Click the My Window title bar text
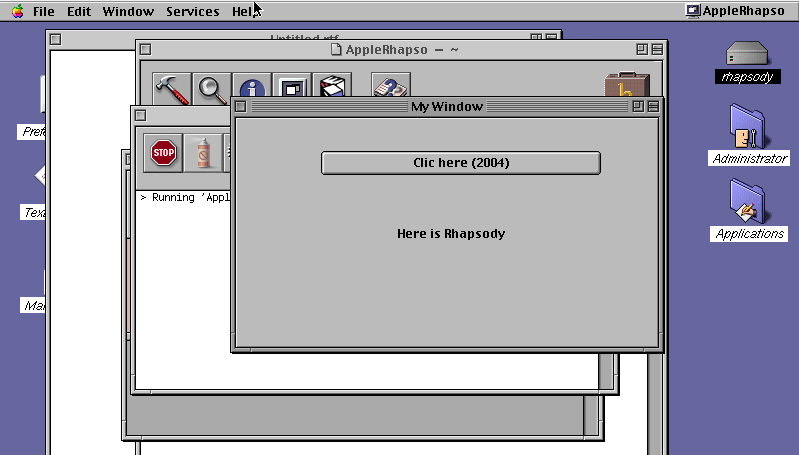Image resolution: width=799 pixels, height=455 pixels. tap(447, 106)
